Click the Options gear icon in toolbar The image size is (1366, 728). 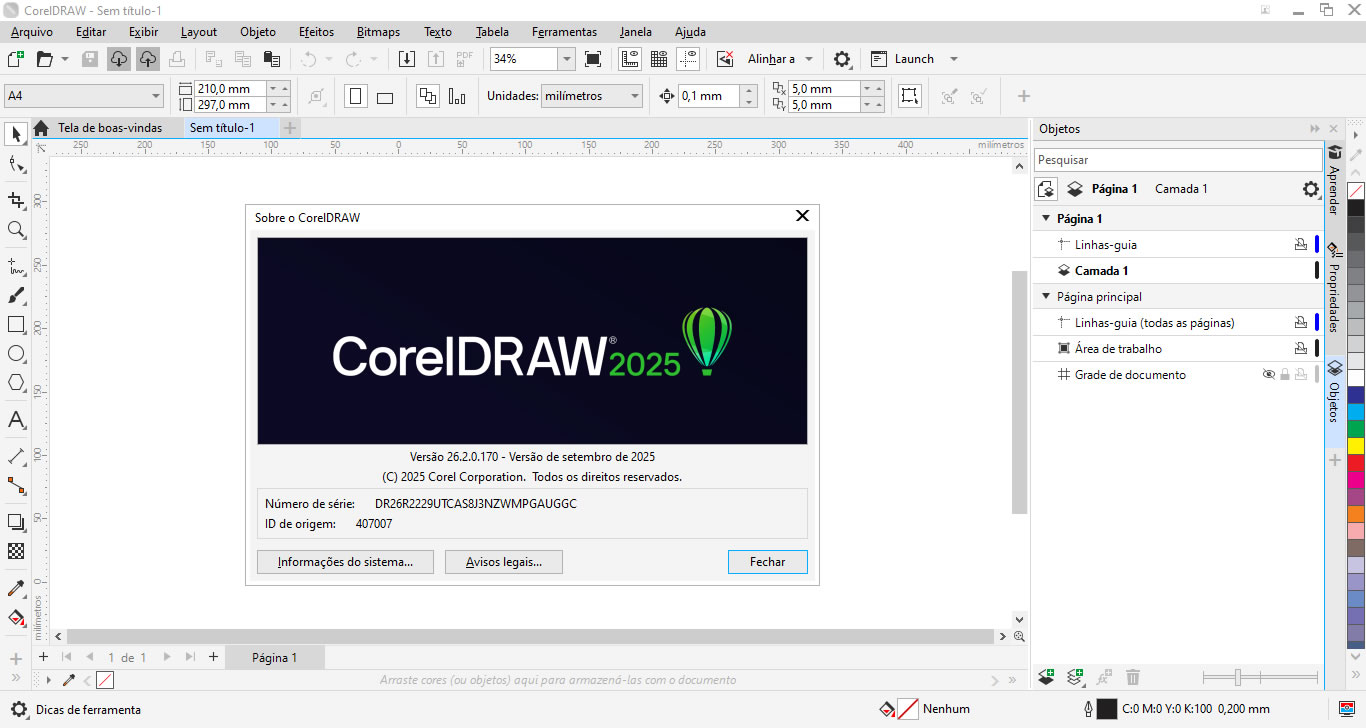click(842, 59)
